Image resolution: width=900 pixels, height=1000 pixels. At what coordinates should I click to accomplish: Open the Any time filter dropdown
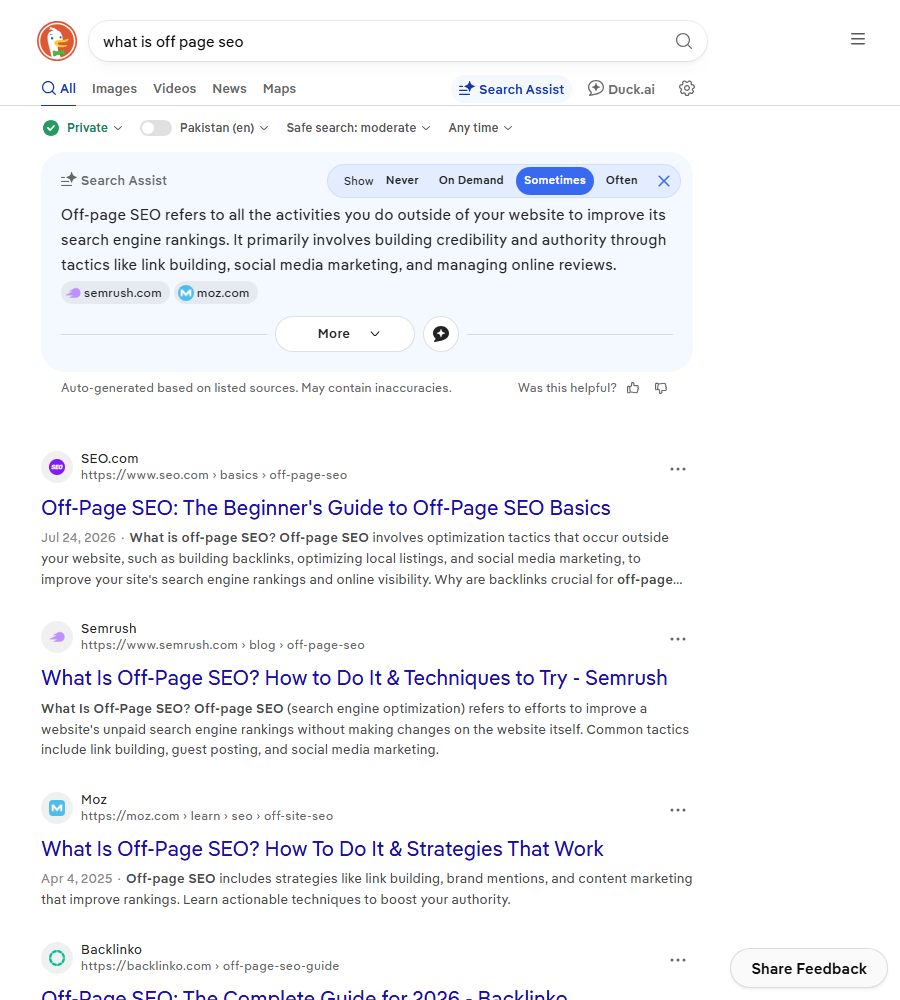tap(480, 128)
